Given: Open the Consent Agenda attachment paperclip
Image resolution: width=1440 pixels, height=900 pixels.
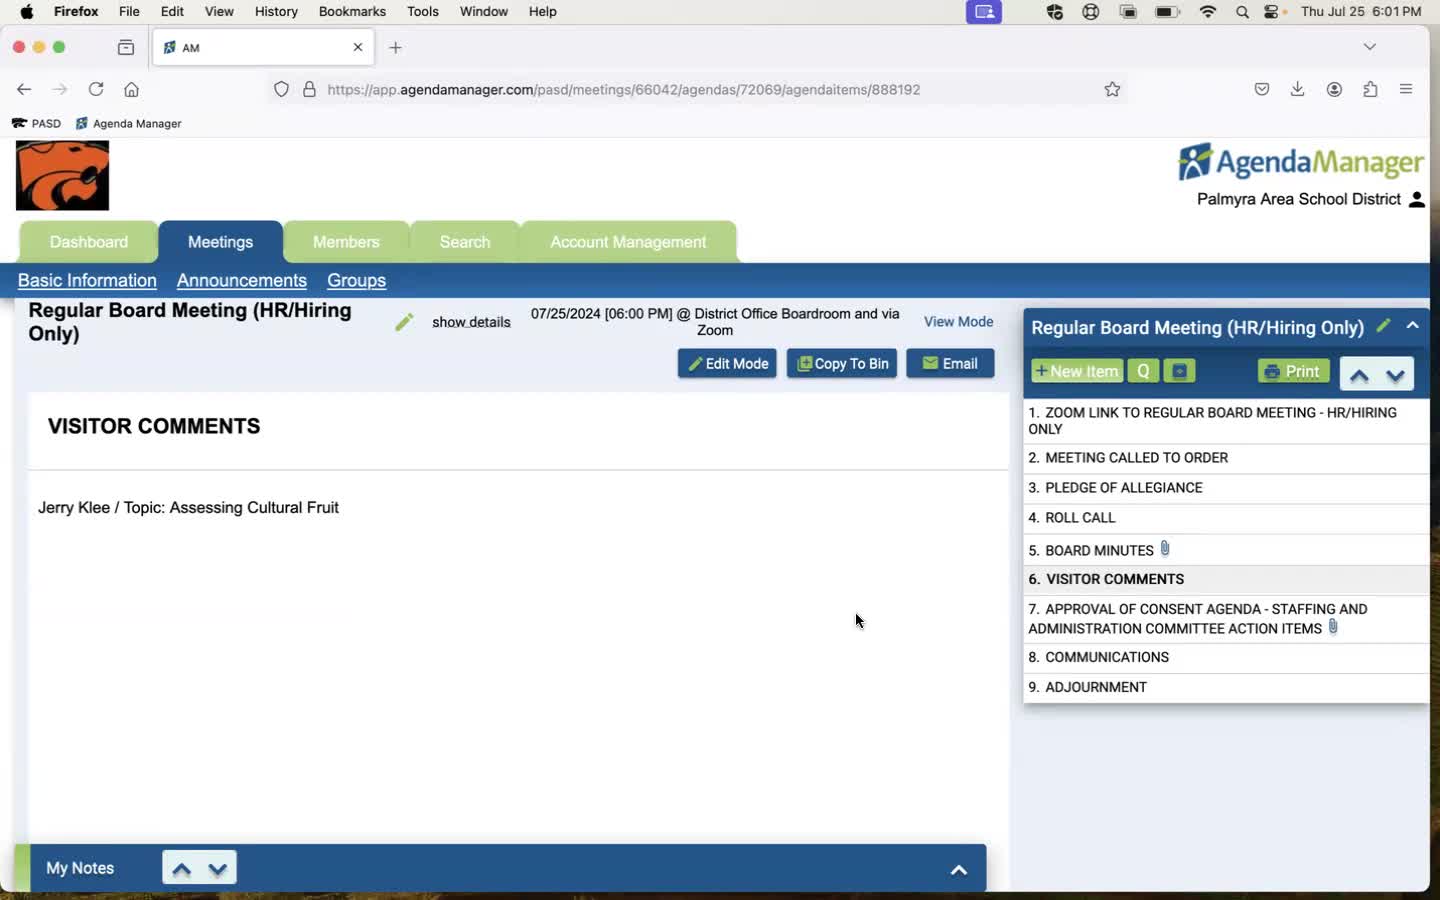Looking at the screenshot, I should click(1333, 627).
